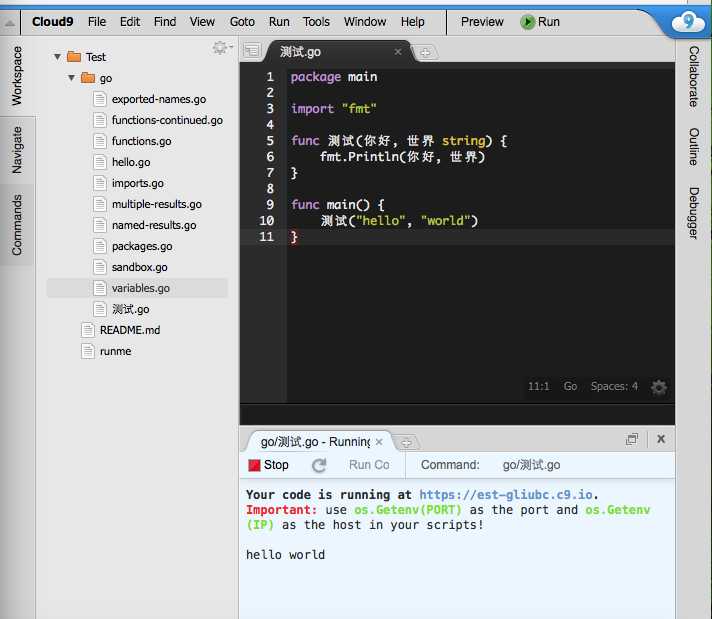Viewport: 712px width, 619px height.
Task: Click hello world output text
Action: click(285, 555)
